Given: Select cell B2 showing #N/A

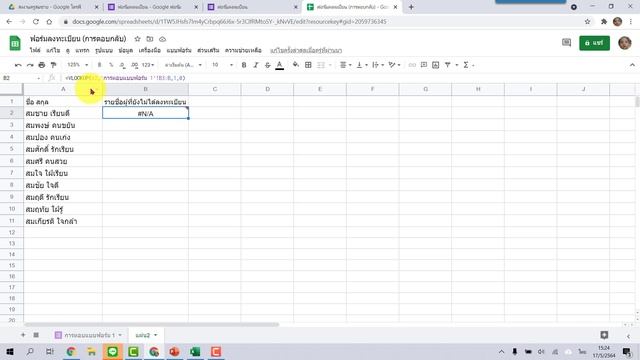Looking at the screenshot, I should [145, 113].
